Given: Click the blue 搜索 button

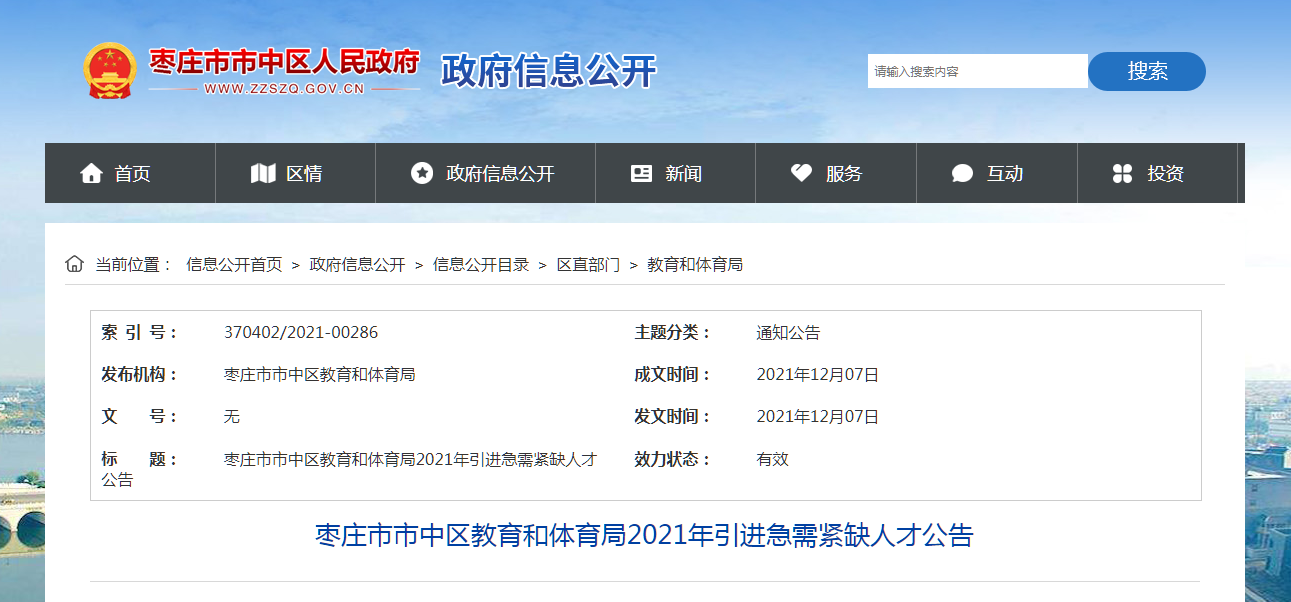Looking at the screenshot, I should pos(1147,71).
